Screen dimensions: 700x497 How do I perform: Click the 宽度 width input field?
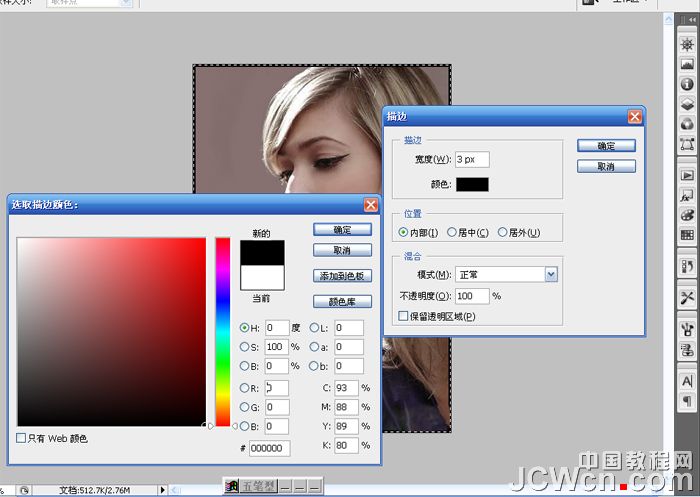tap(472, 159)
